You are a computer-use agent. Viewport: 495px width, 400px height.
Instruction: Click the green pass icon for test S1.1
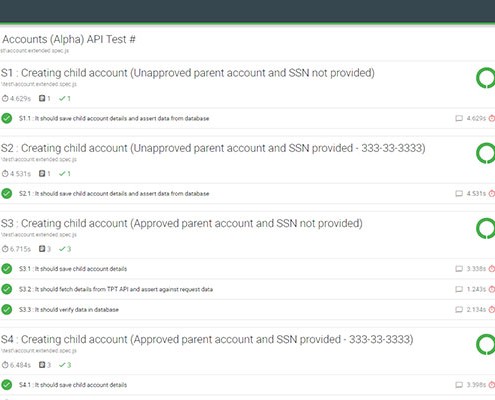[x=7, y=118]
